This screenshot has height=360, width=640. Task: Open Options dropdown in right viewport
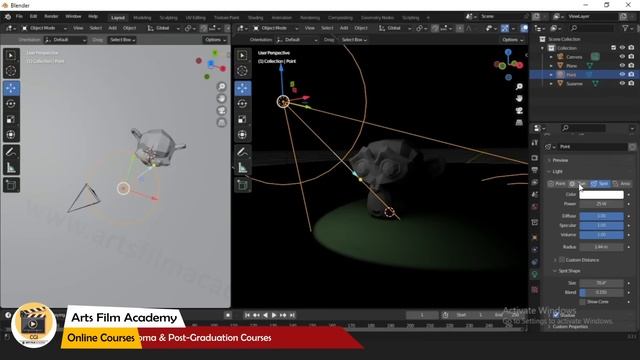coord(512,40)
